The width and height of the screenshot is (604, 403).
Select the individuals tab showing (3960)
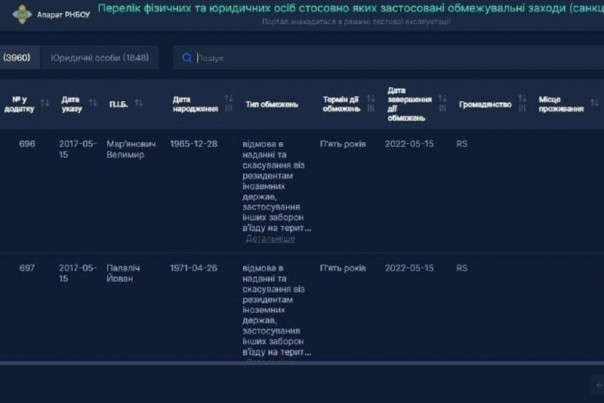click(17, 58)
